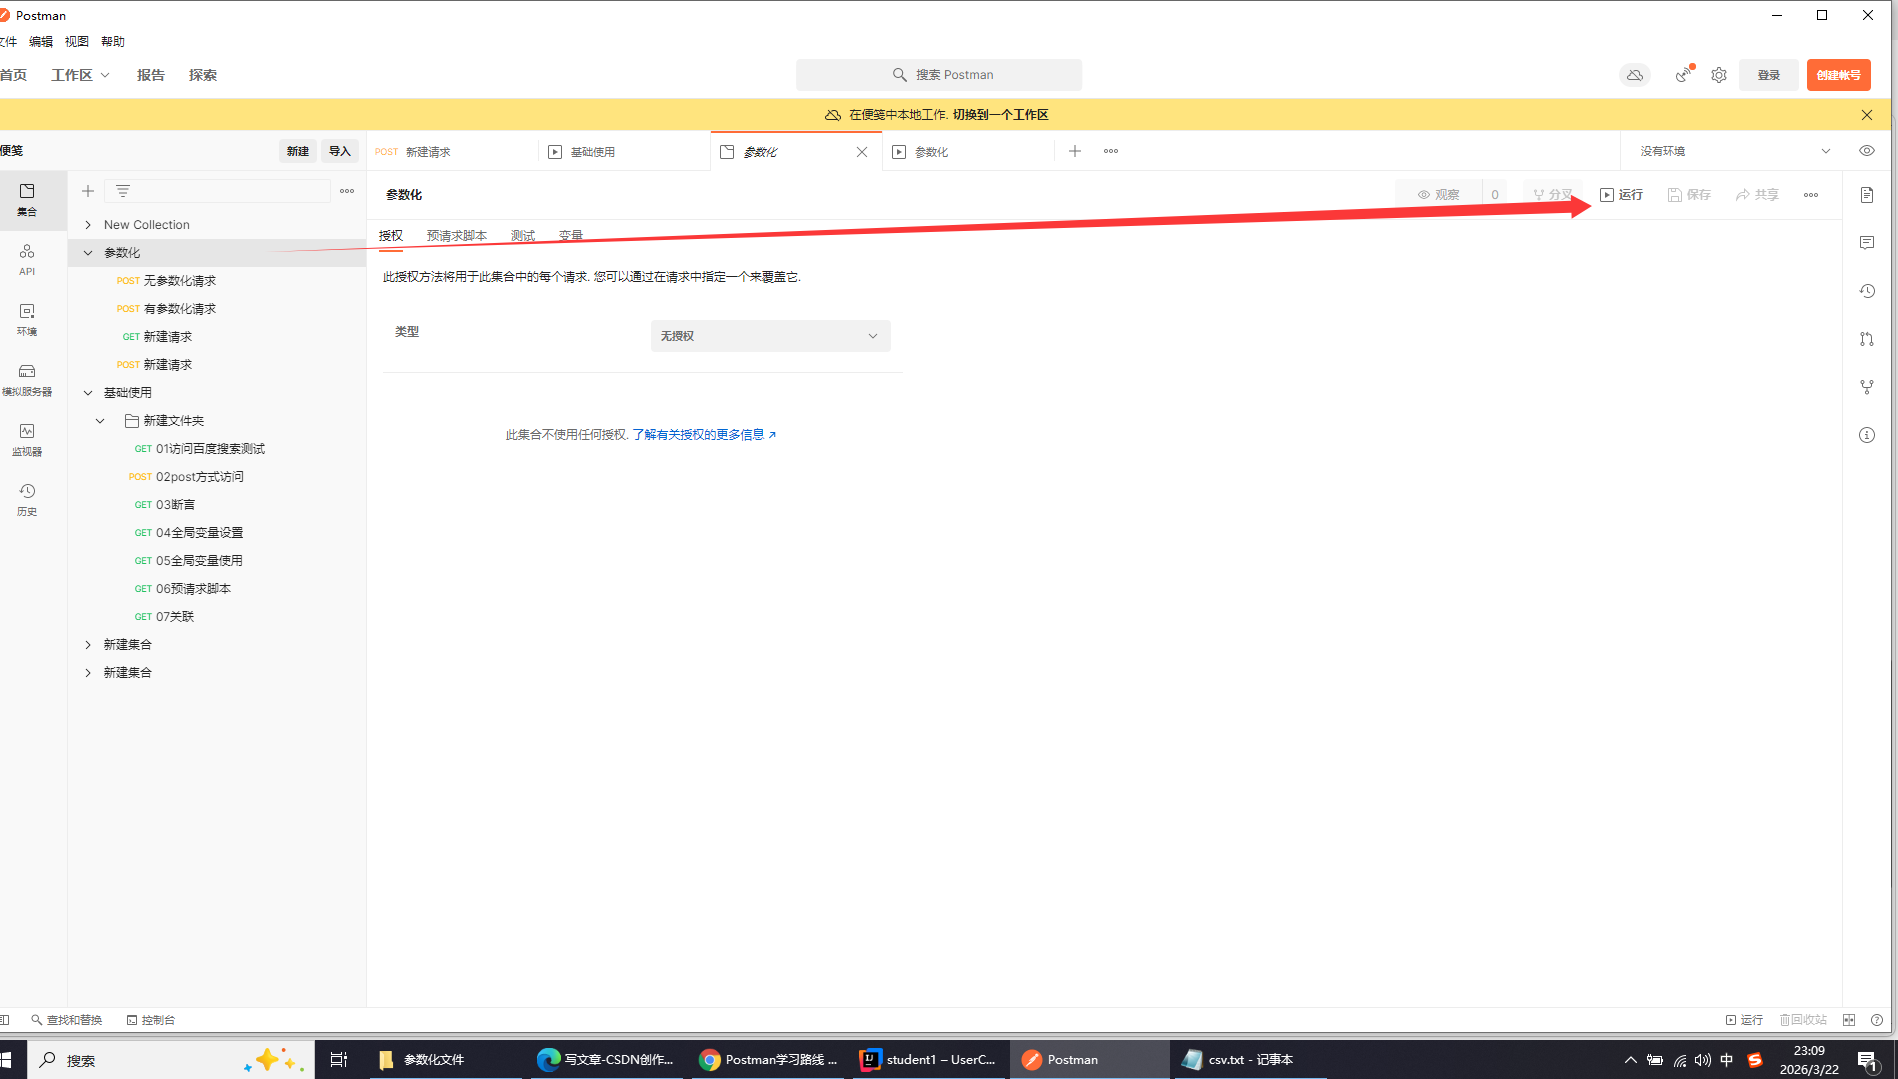Open the API sidebar section

[x=27, y=260]
